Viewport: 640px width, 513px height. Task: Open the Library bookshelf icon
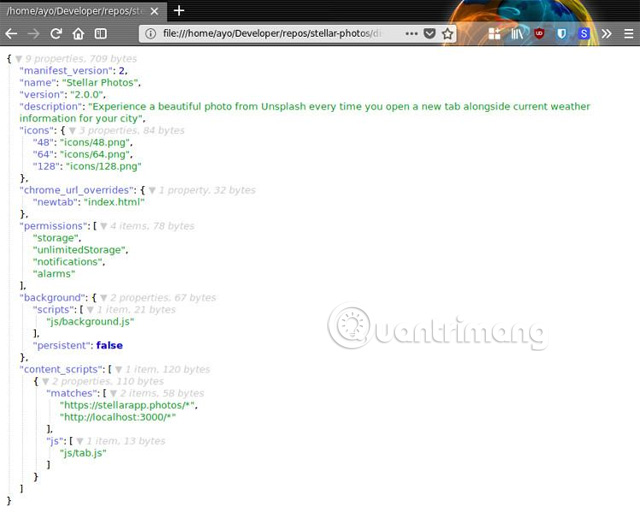coord(517,33)
